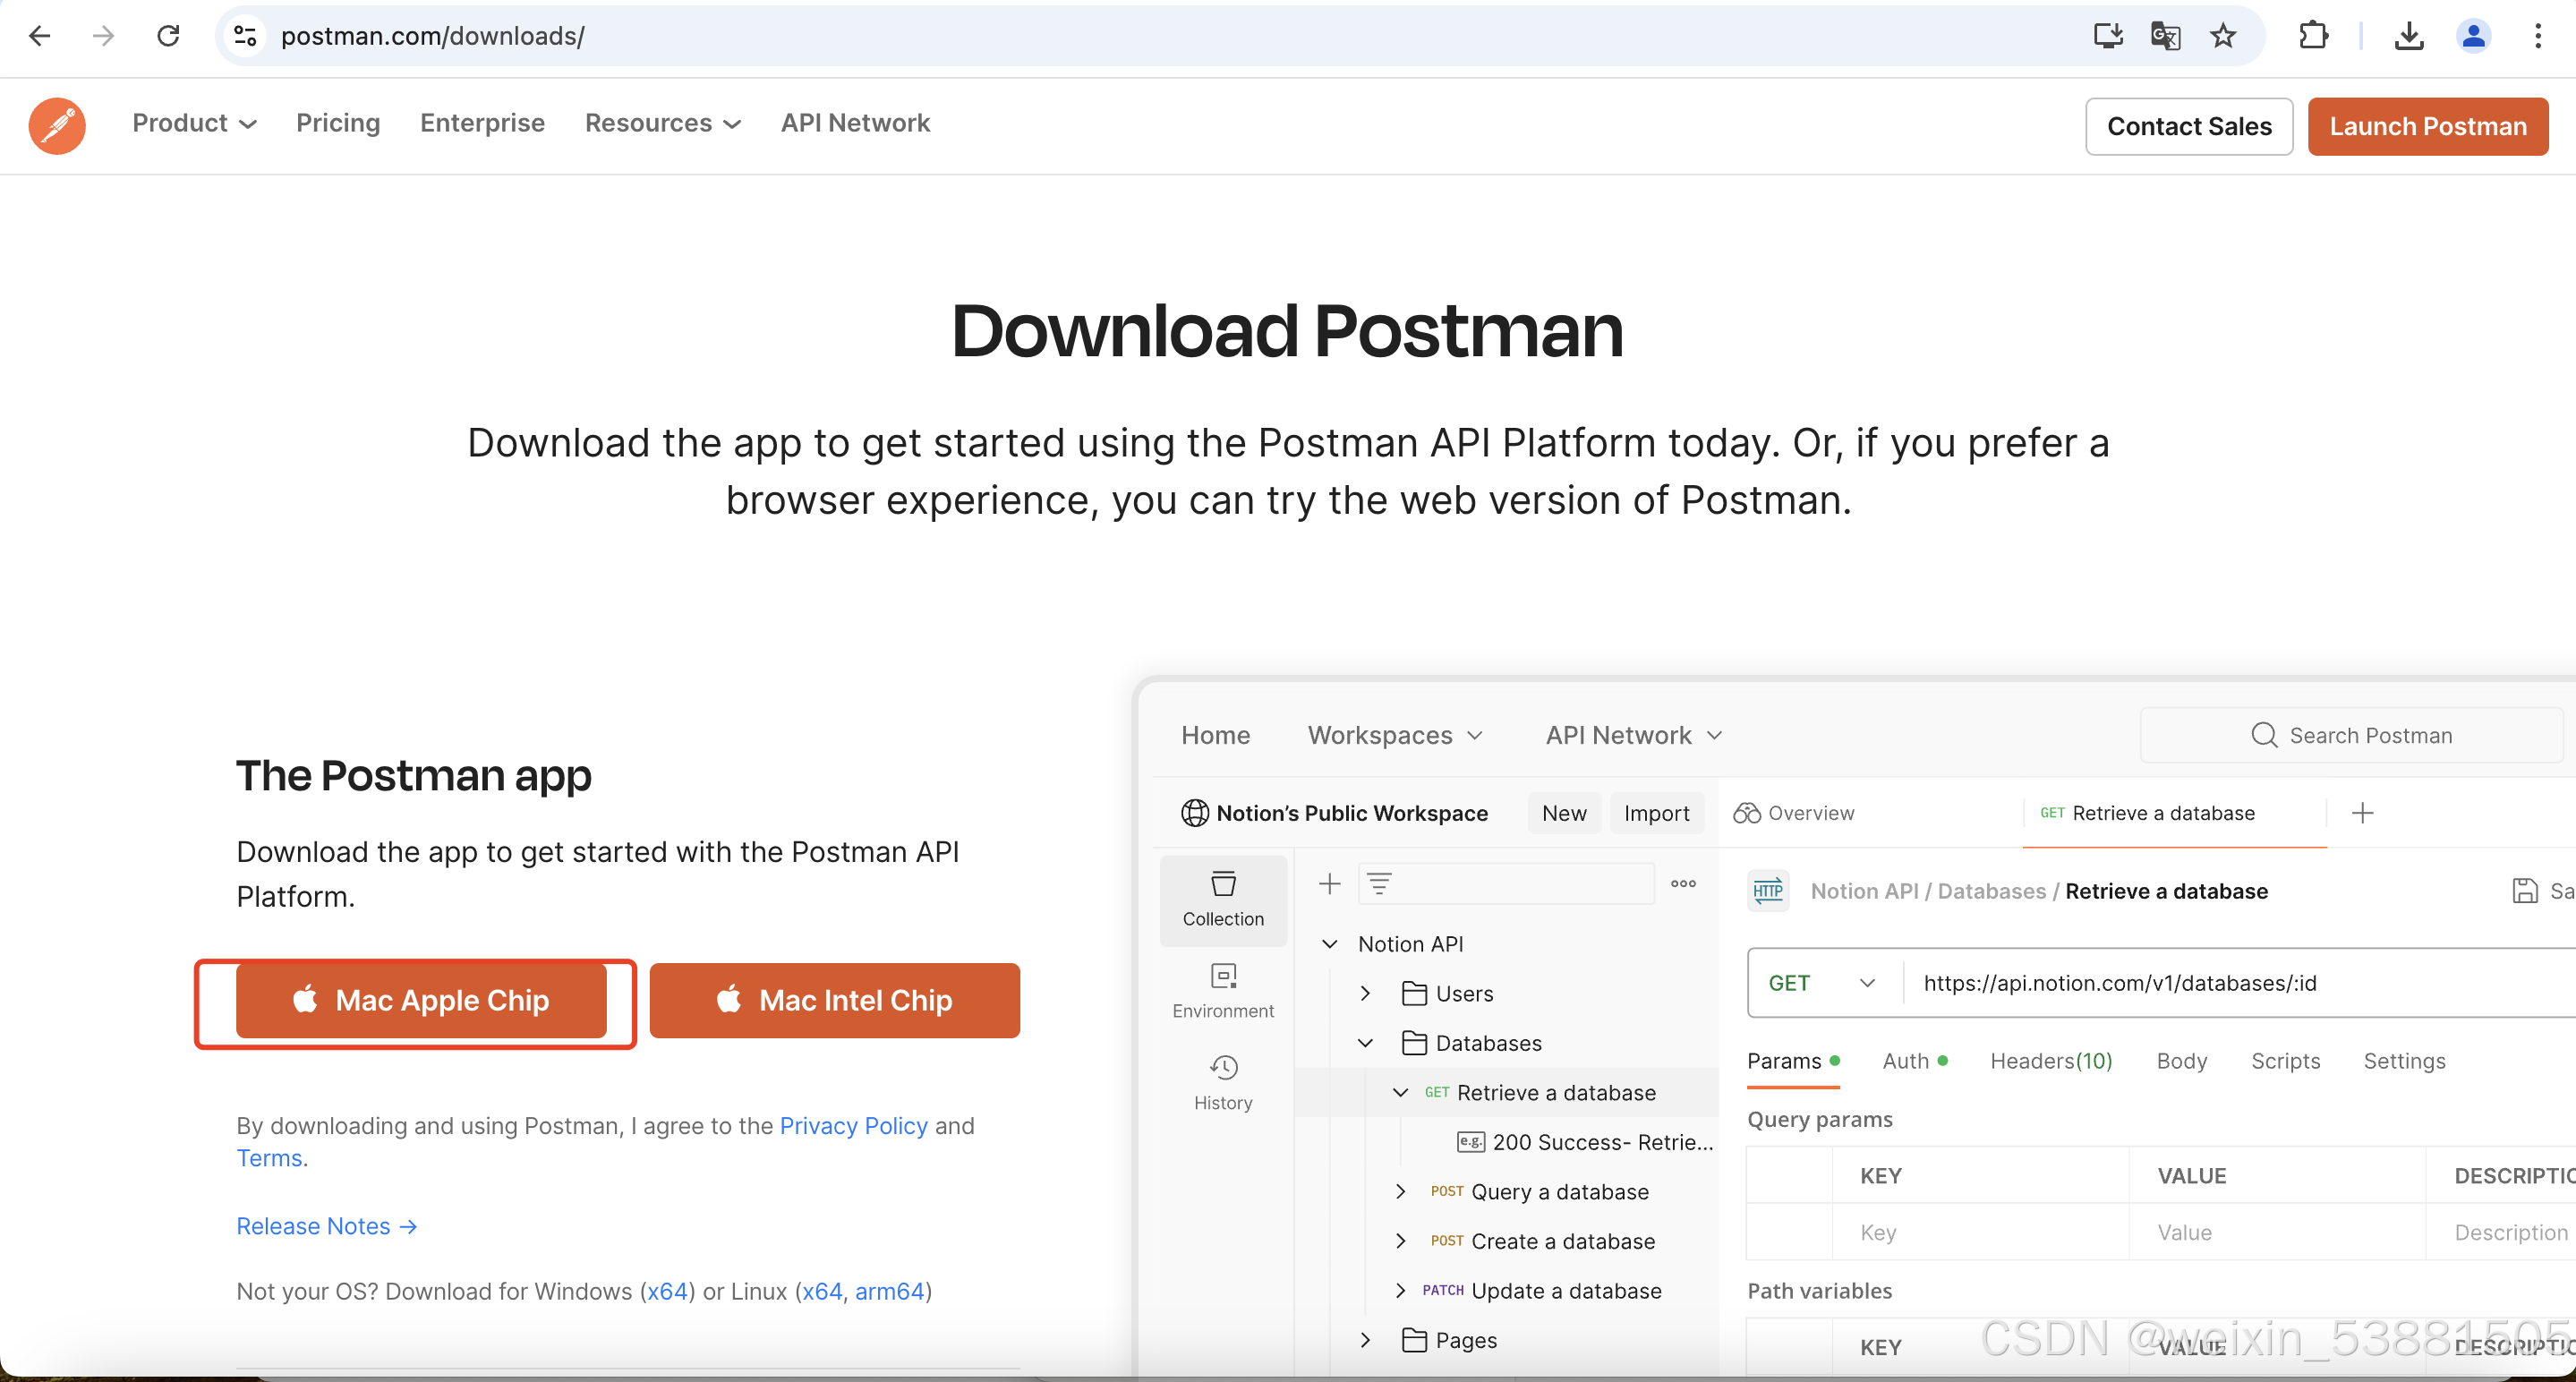Bookmark this page with the star icon
Viewport: 2576px width, 1382px height.
2222,36
